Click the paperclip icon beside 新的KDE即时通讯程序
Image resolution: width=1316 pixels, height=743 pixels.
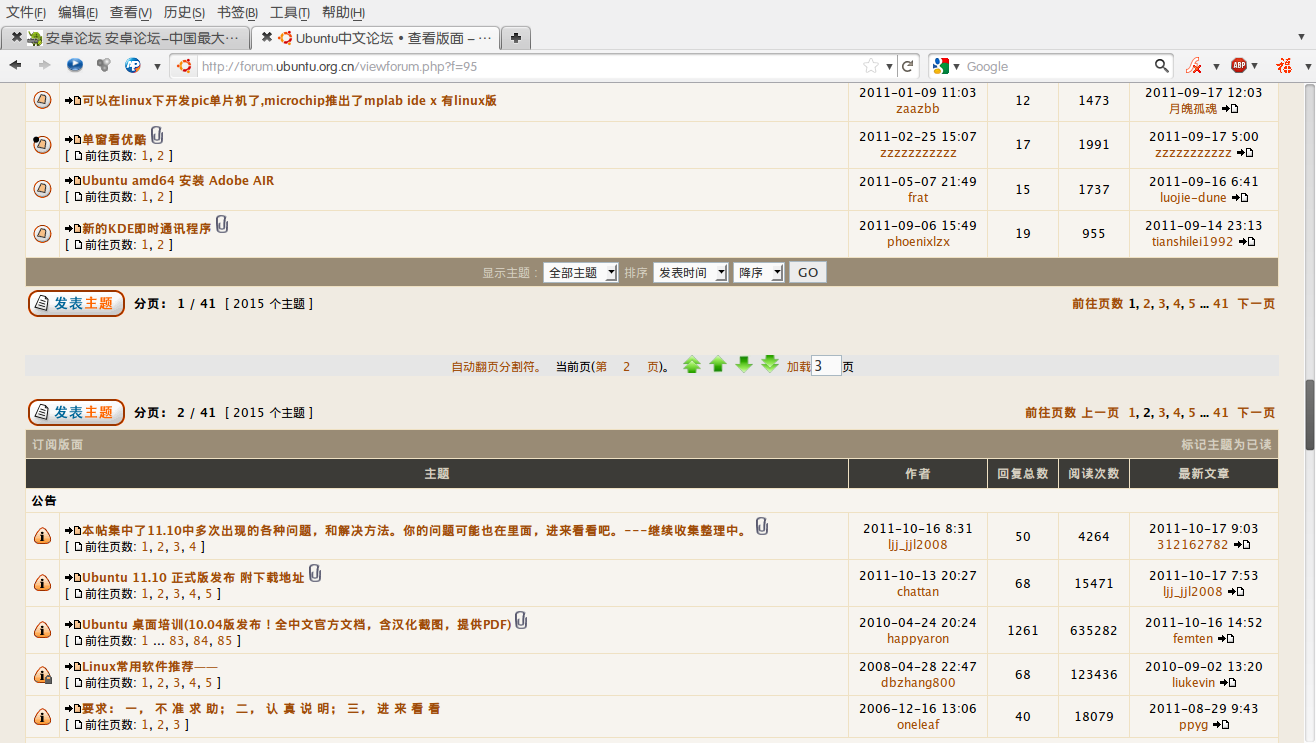222,225
